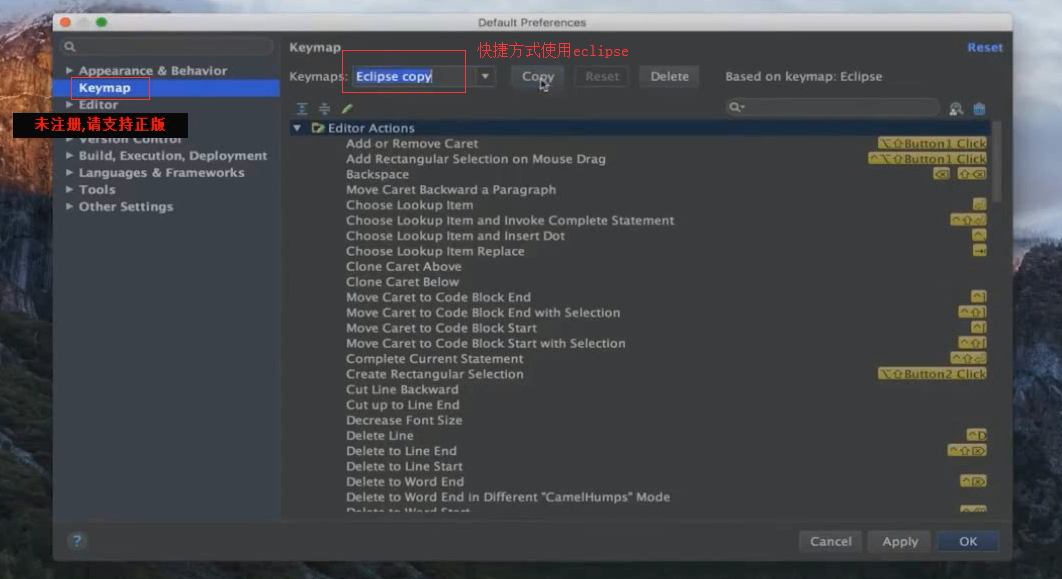Screen dimensions: 1062x579
Task: Select the Backspace action row
Action: tap(377, 174)
